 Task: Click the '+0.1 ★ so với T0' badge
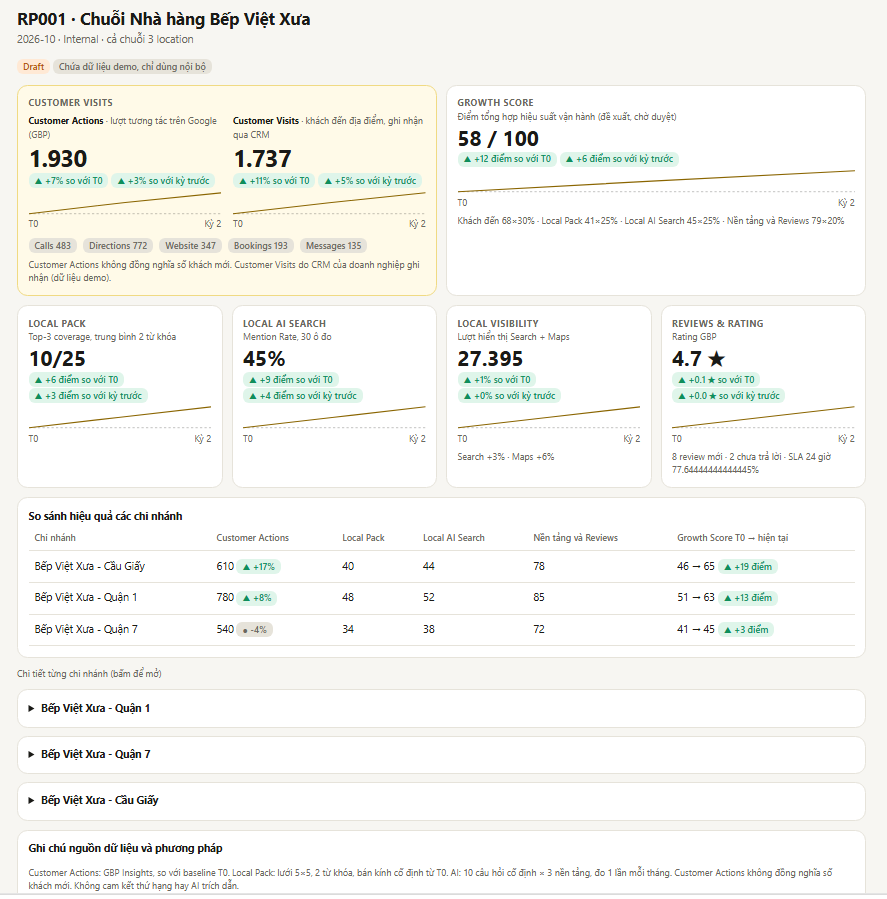pos(716,380)
